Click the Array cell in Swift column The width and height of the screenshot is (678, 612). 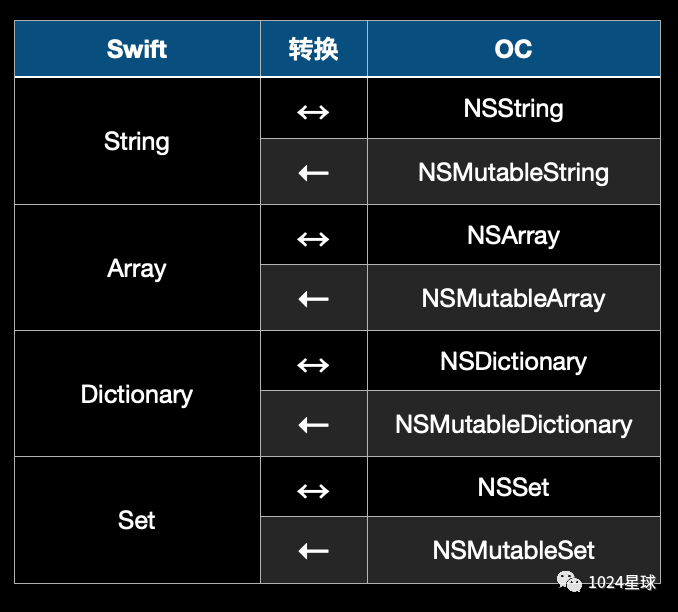coord(137,268)
